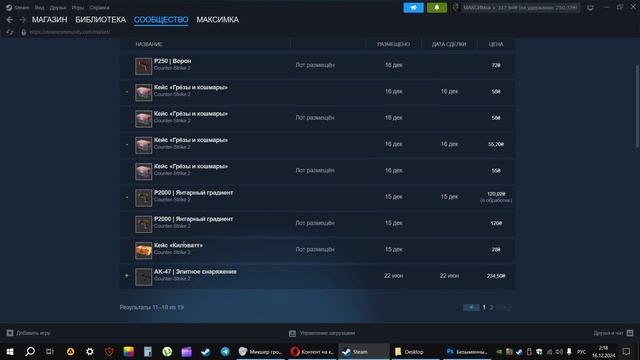Click the Steam logo in the title bar

[x=9, y=7]
